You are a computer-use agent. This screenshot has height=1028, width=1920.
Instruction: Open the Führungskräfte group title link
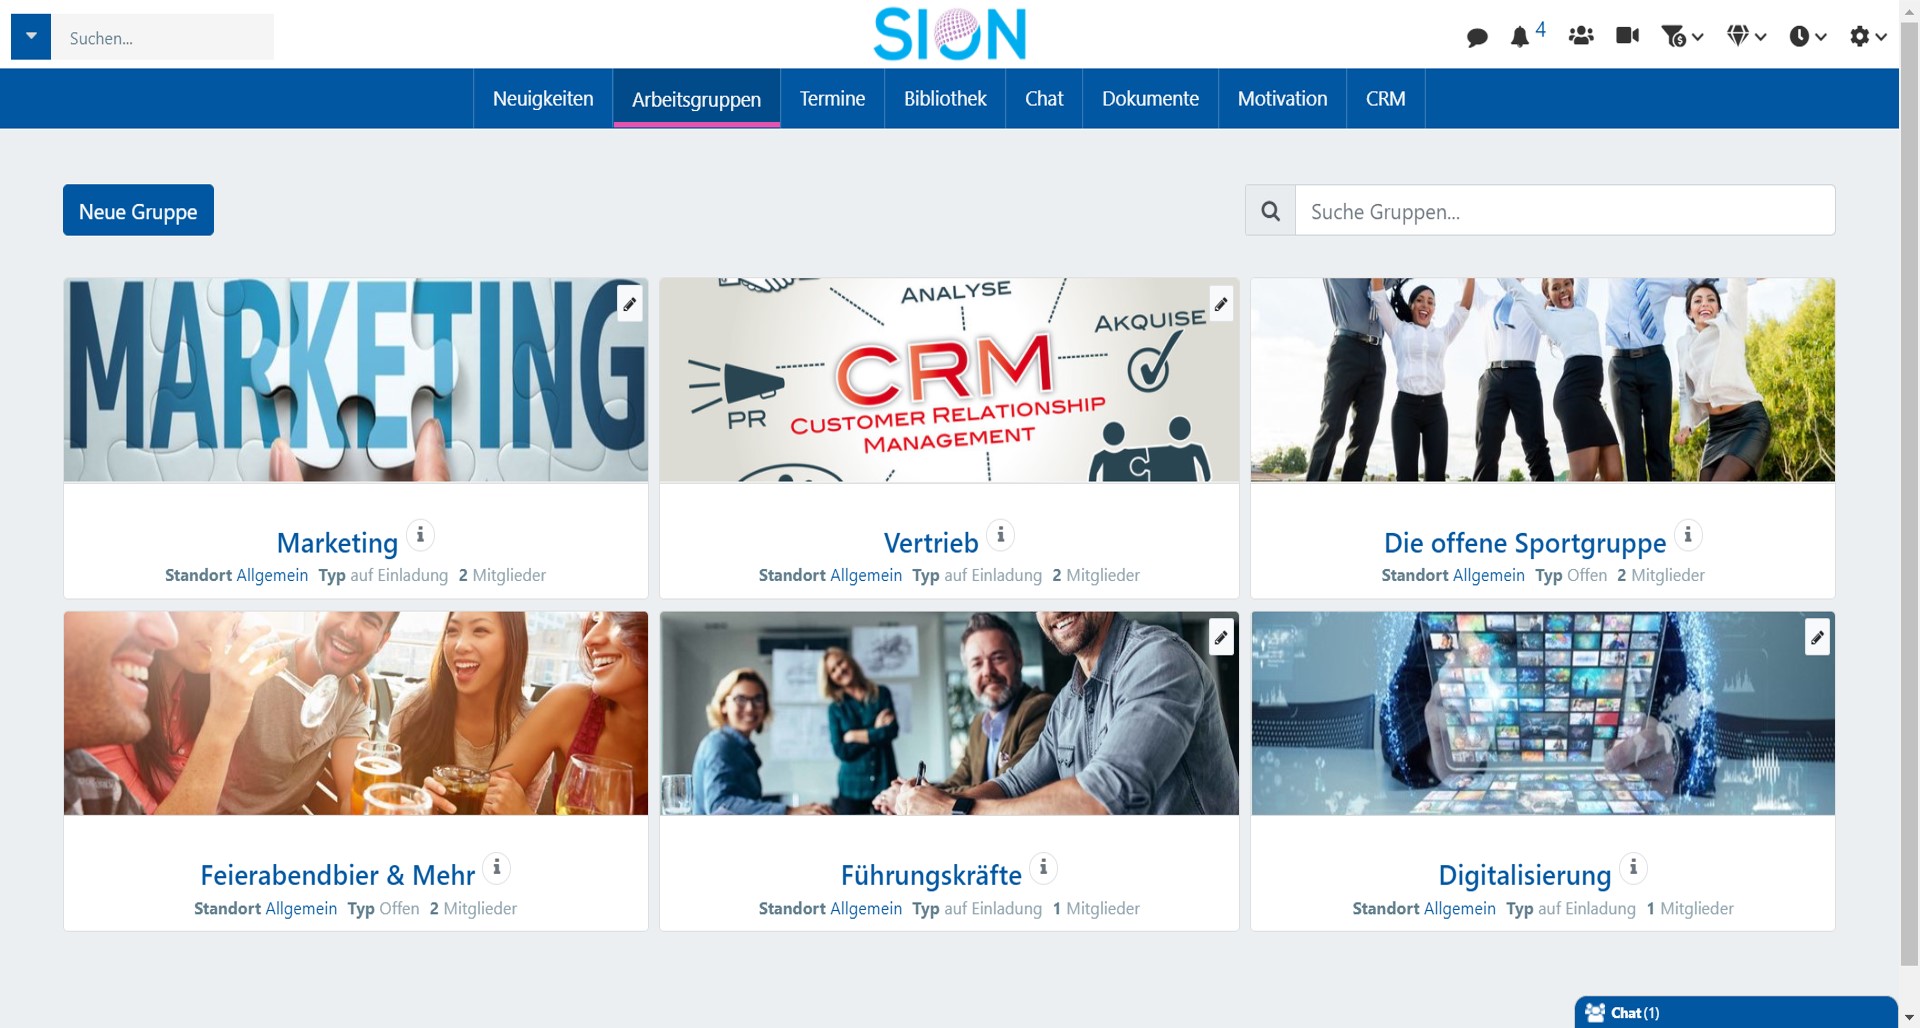pos(931,875)
